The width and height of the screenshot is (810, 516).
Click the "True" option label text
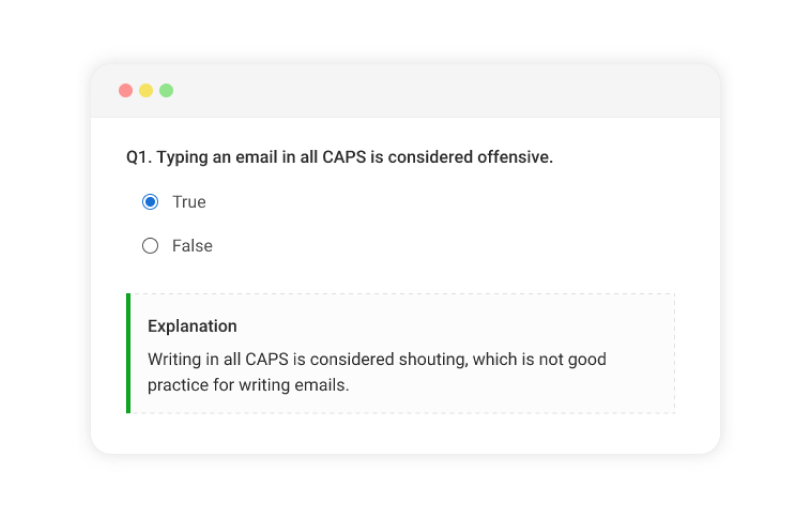coord(189,202)
